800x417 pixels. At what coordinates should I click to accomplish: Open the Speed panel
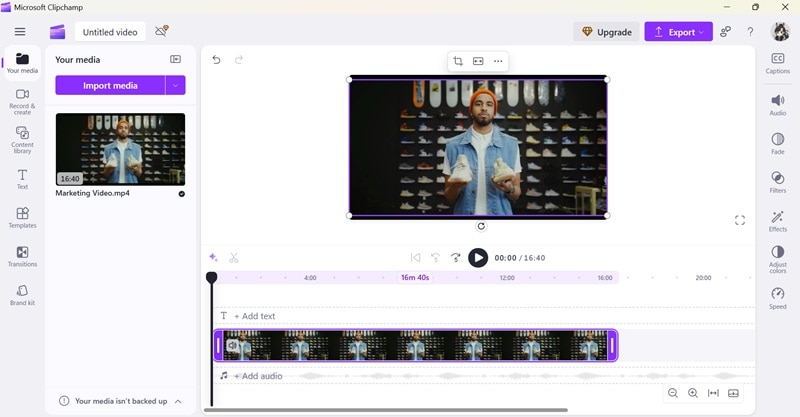[778, 299]
